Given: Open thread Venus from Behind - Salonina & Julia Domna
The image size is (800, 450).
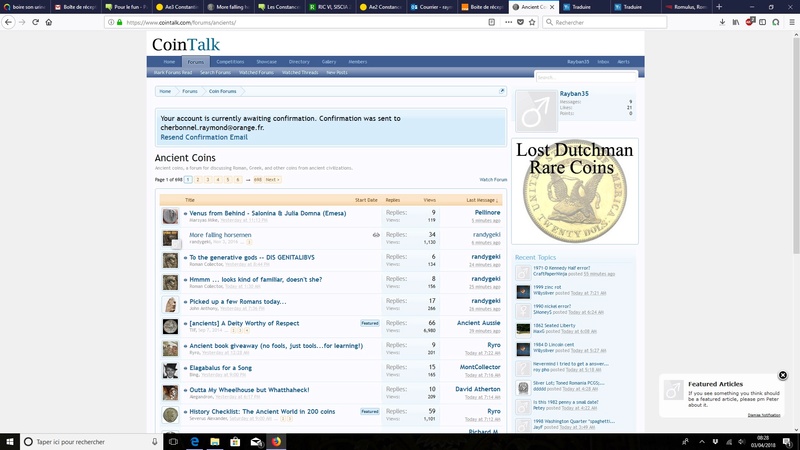Looking at the screenshot, I should coord(267,213).
